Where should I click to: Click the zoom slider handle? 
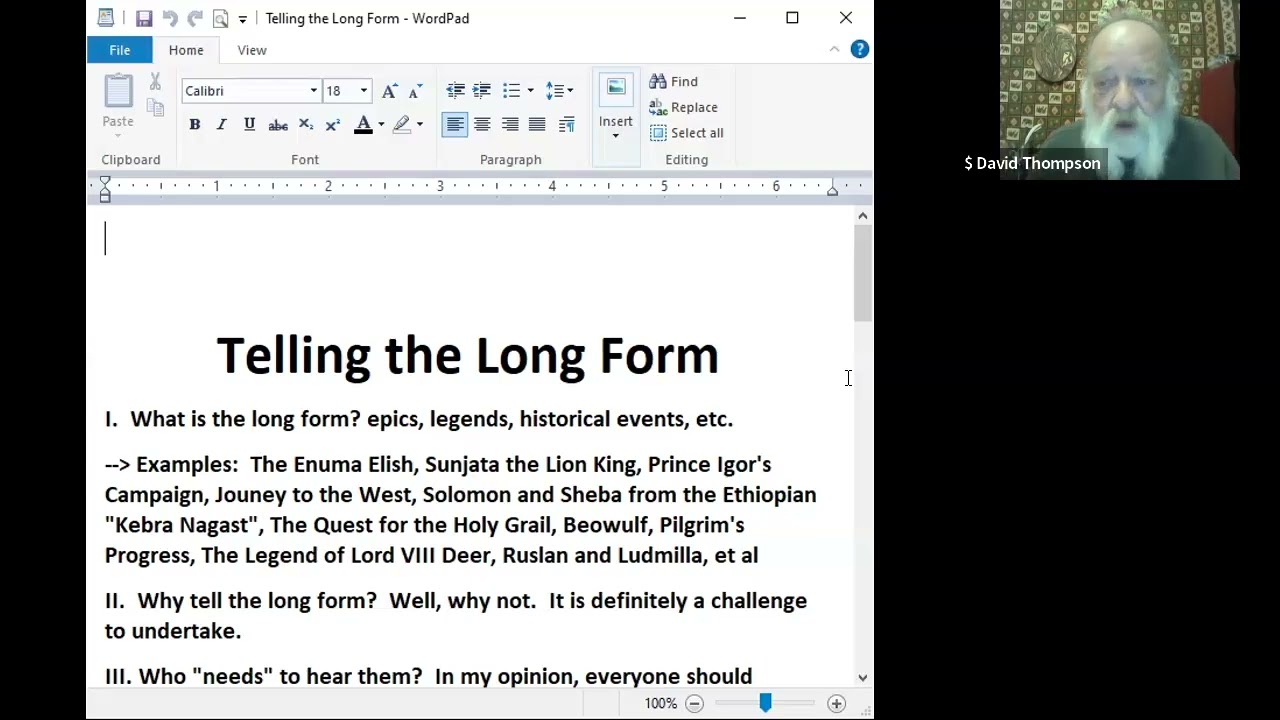coord(765,704)
